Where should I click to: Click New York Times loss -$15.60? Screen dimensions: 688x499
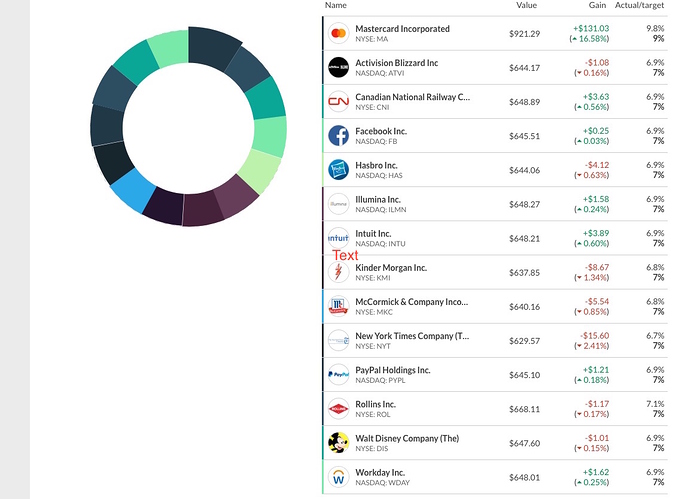(595, 336)
